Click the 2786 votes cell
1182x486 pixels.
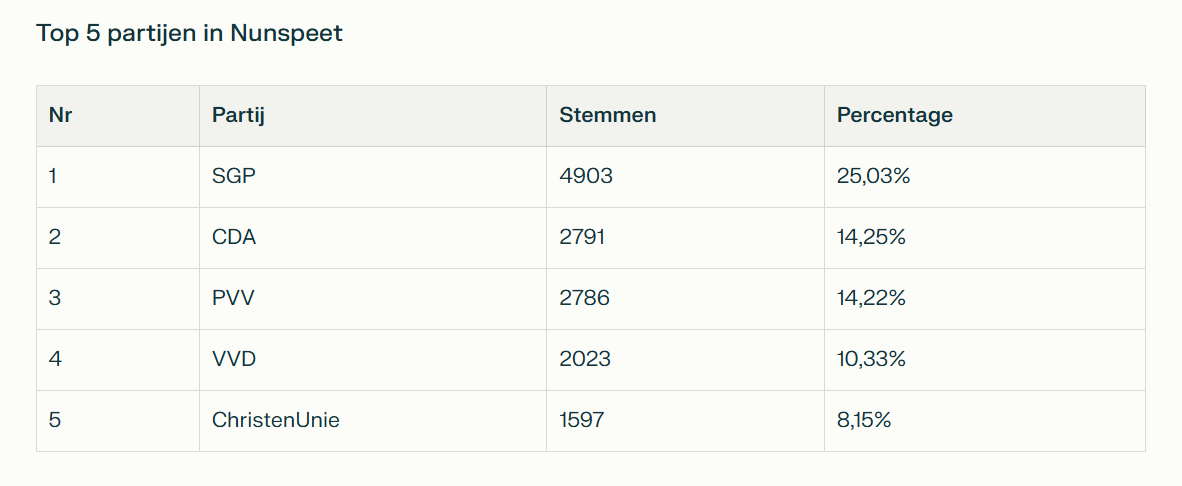click(585, 298)
